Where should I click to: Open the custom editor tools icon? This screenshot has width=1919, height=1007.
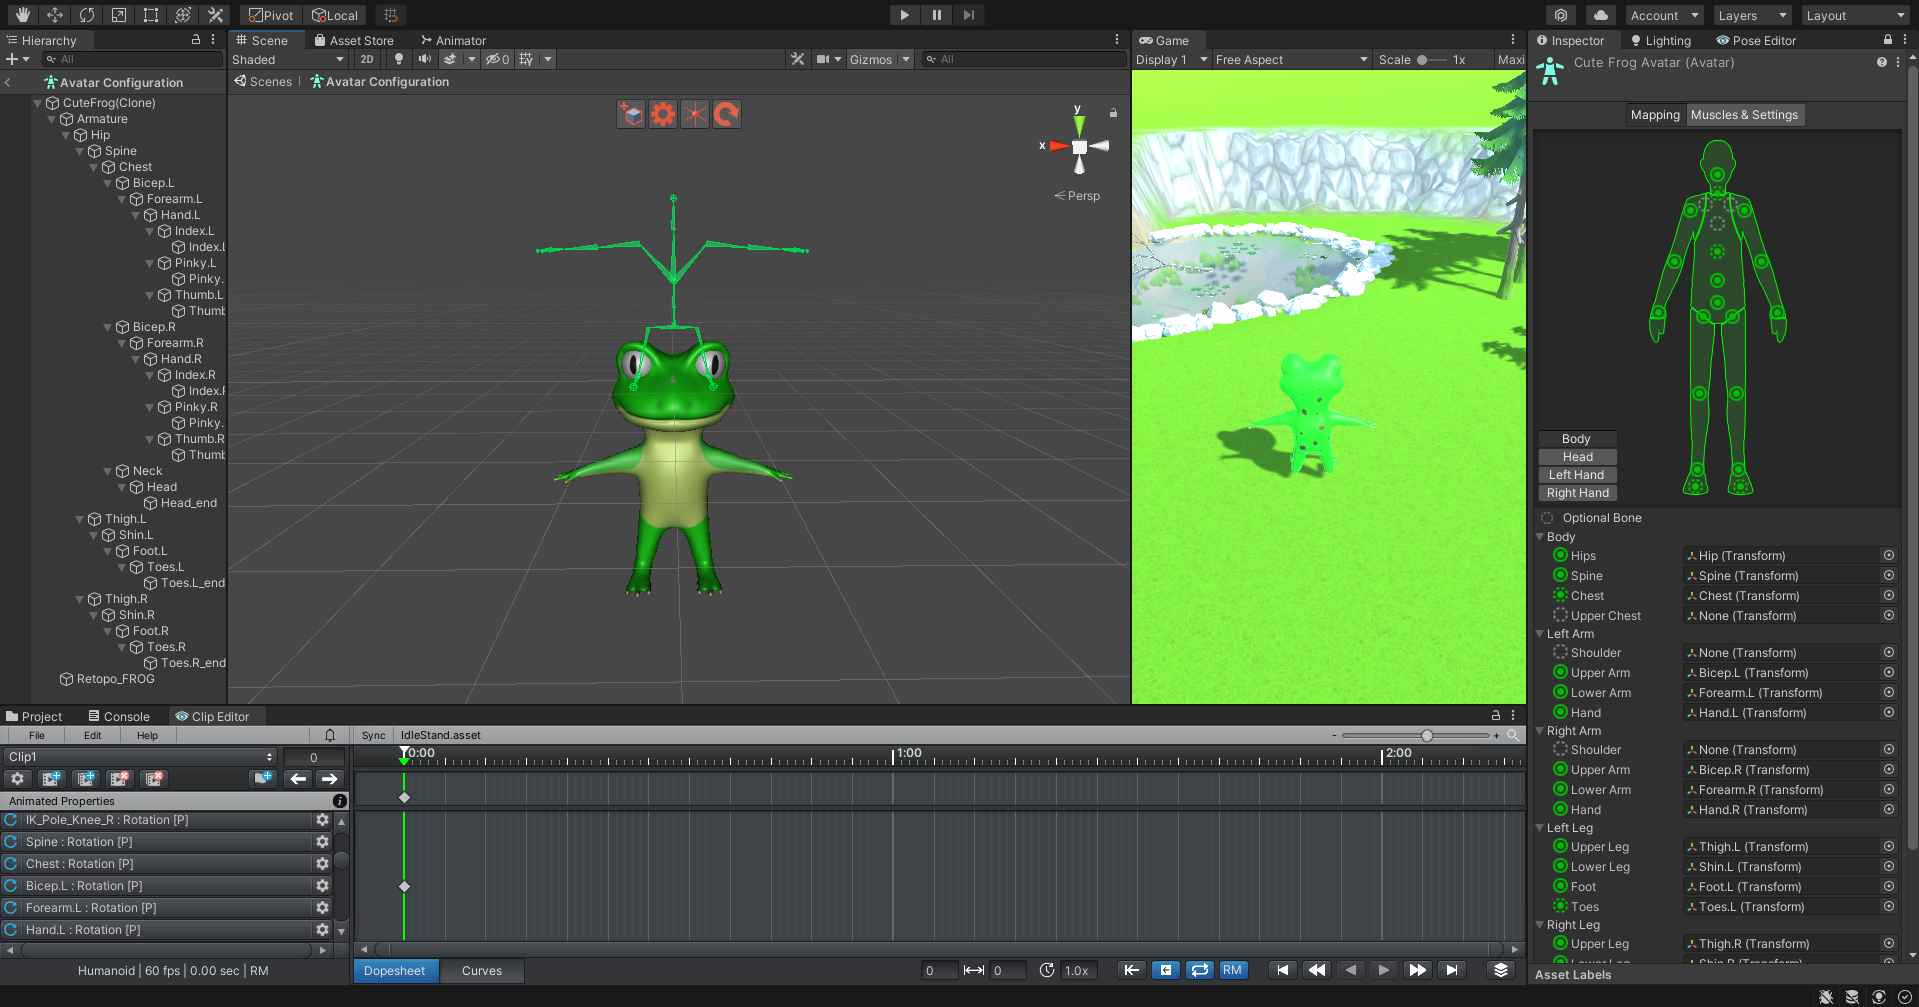215,15
